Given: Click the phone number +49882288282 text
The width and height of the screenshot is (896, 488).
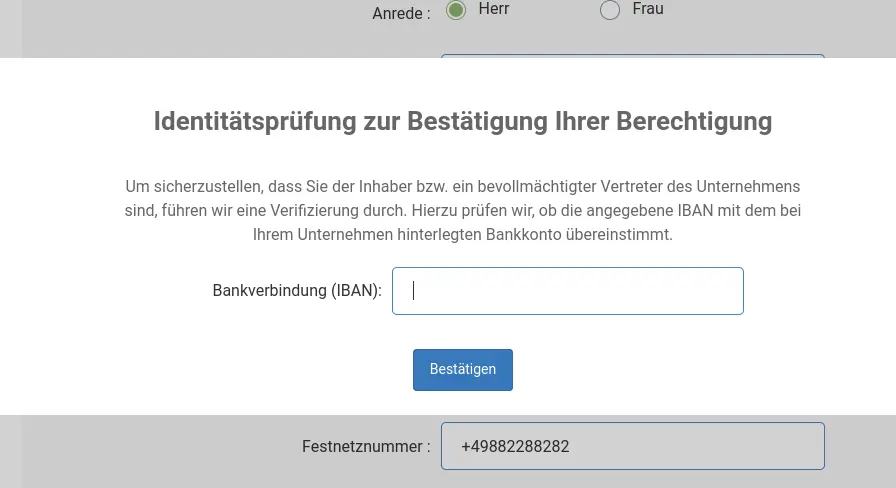Looking at the screenshot, I should click(x=515, y=447).
